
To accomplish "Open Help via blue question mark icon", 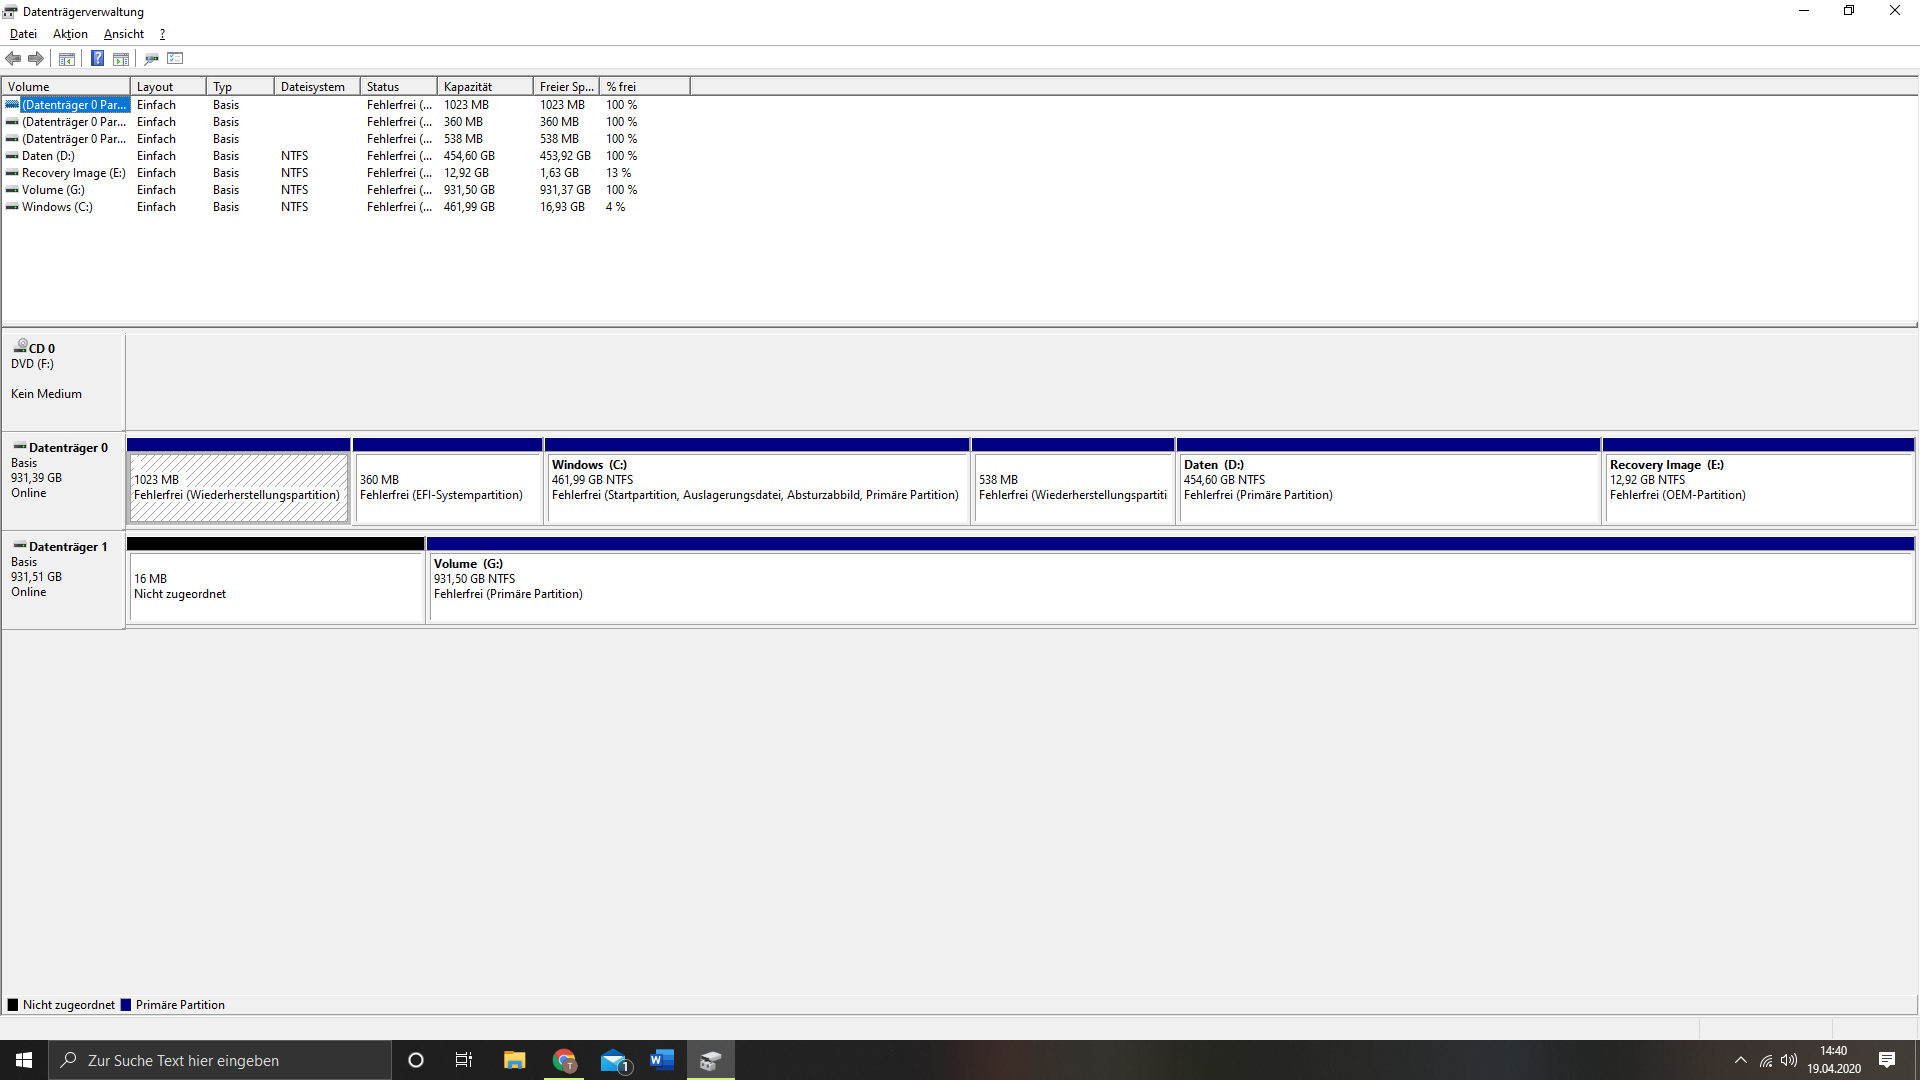I will [x=97, y=58].
